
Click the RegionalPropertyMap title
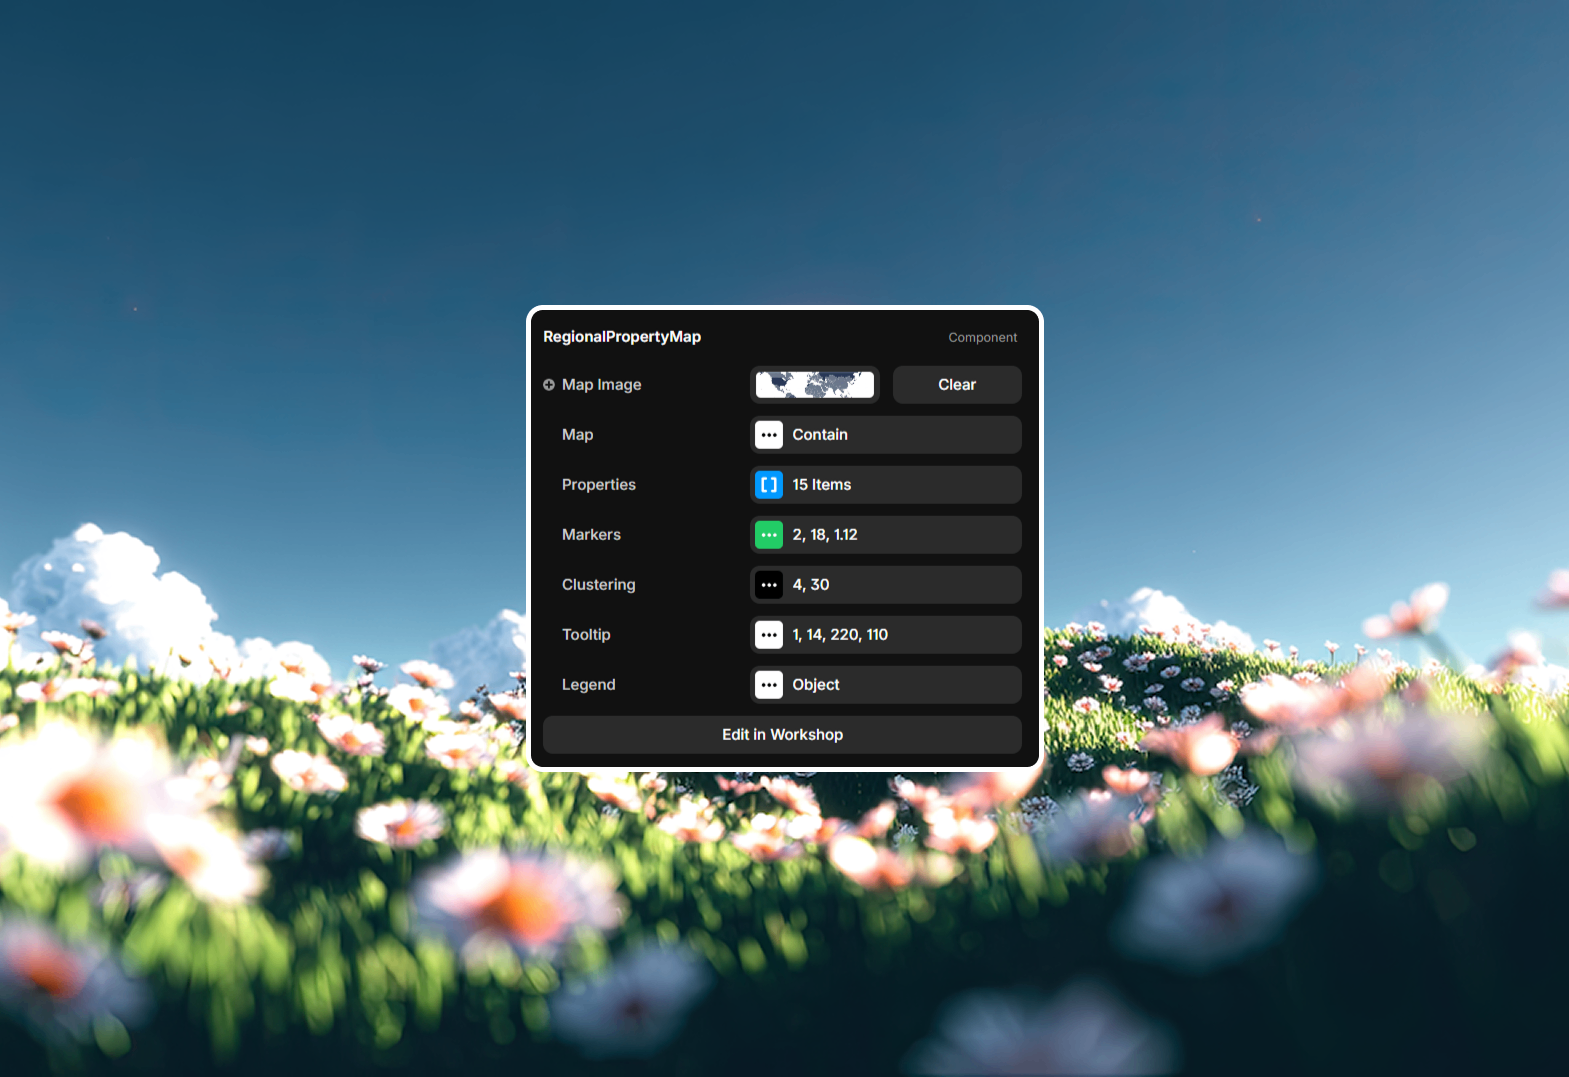click(x=622, y=337)
